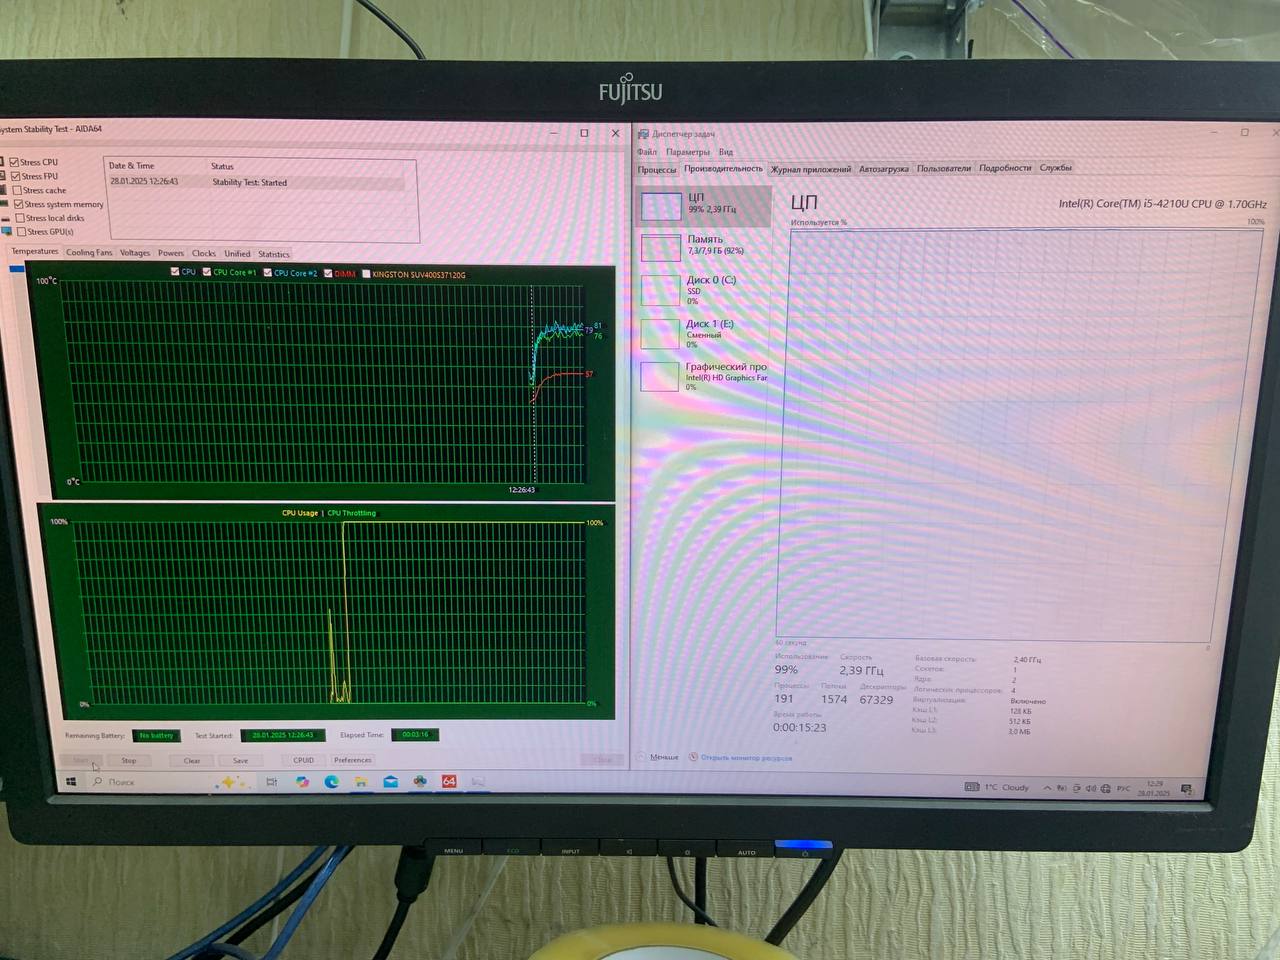Open the volume speaker tray icon

[1091, 788]
